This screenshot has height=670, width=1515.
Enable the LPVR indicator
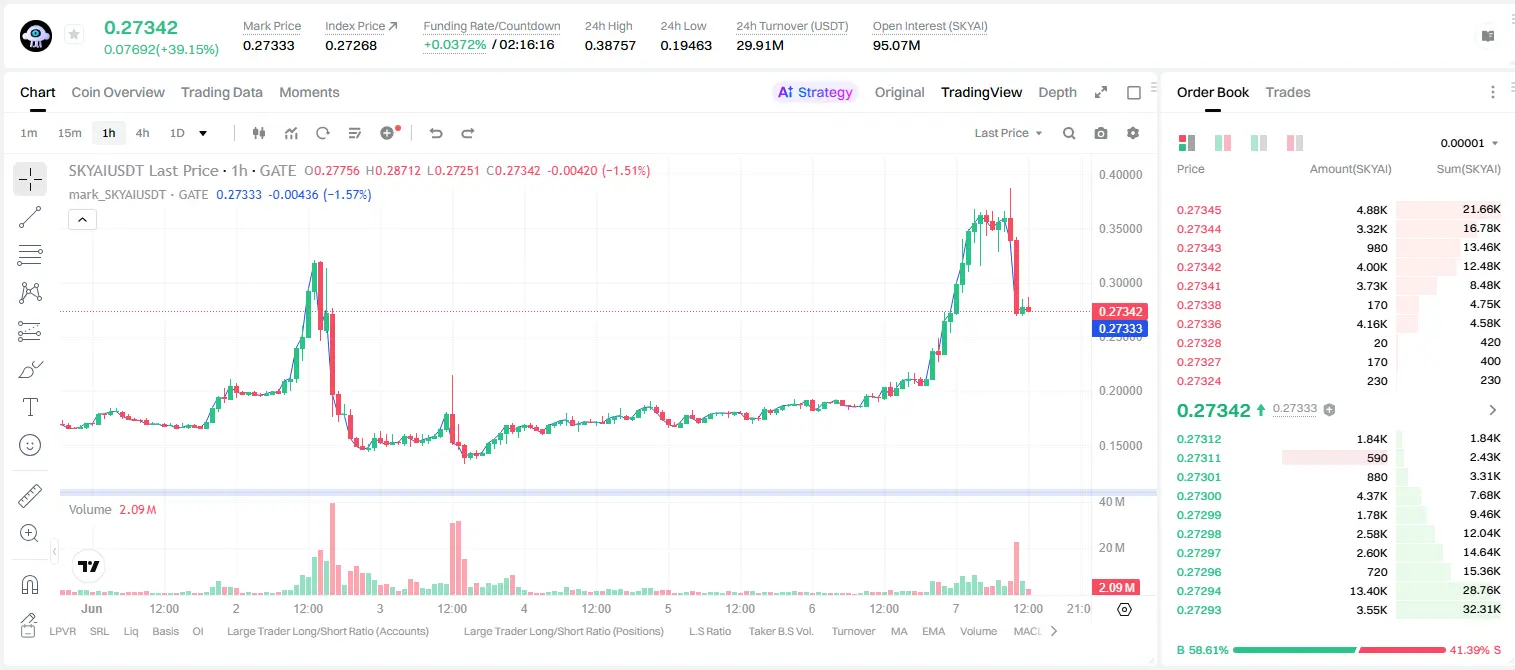point(63,631)
